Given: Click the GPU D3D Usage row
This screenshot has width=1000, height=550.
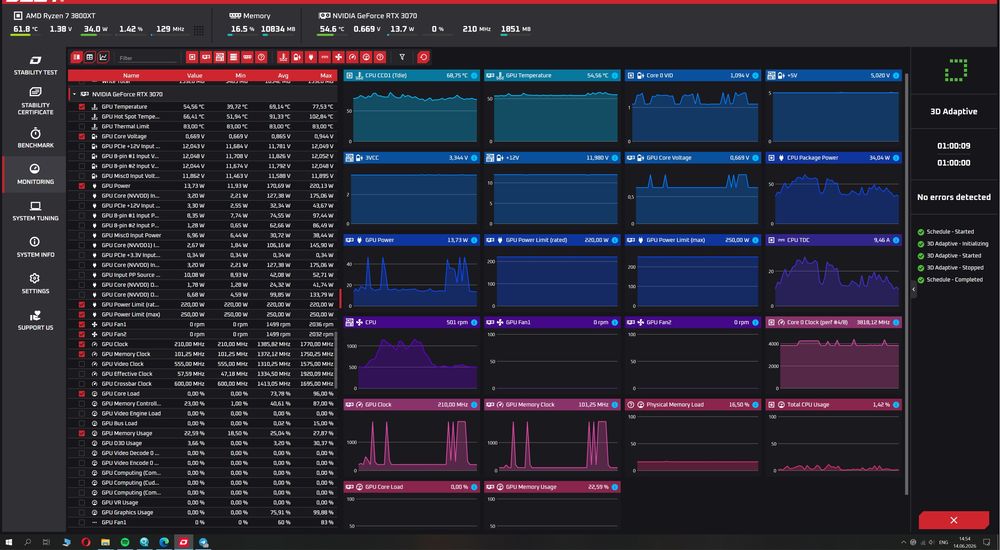Looking at the screenshot, I should point(203,443).
